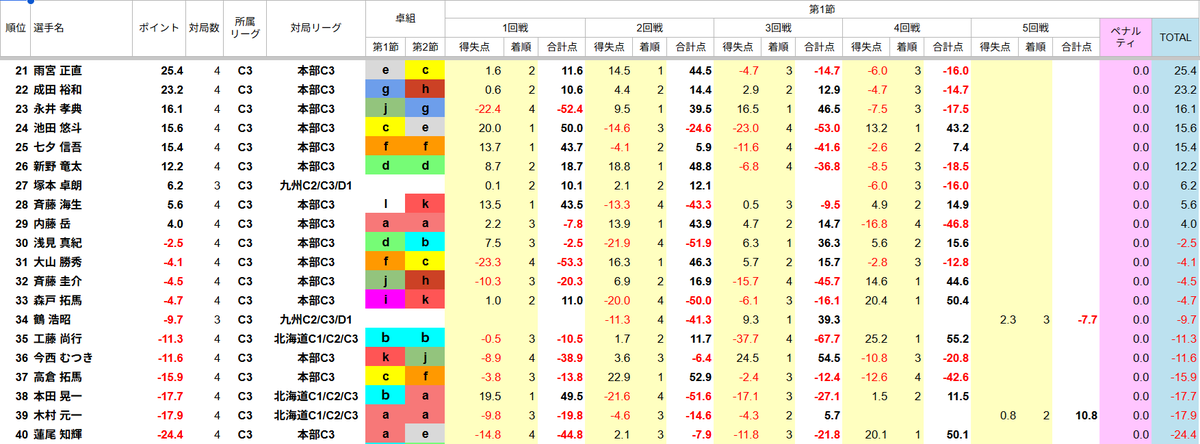Click the TOTAL column header
This screenshot has width=1200, height=444.
coord(1176,38)
